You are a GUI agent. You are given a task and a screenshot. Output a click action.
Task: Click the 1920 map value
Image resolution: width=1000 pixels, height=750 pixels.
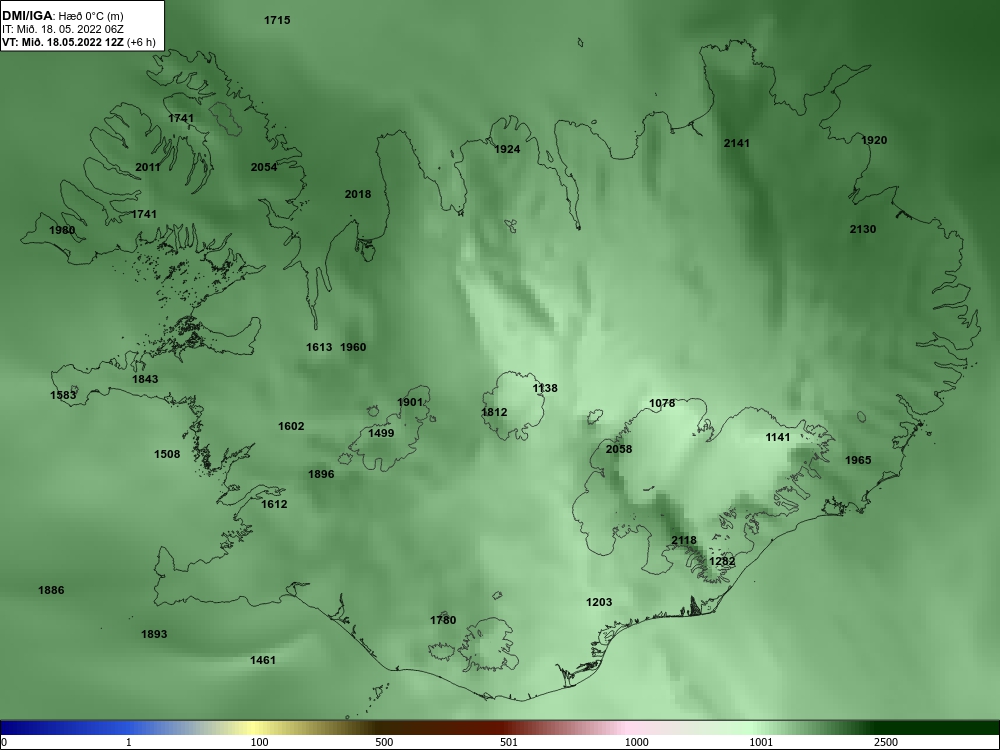pyautogui.click(x=874, y=140)
